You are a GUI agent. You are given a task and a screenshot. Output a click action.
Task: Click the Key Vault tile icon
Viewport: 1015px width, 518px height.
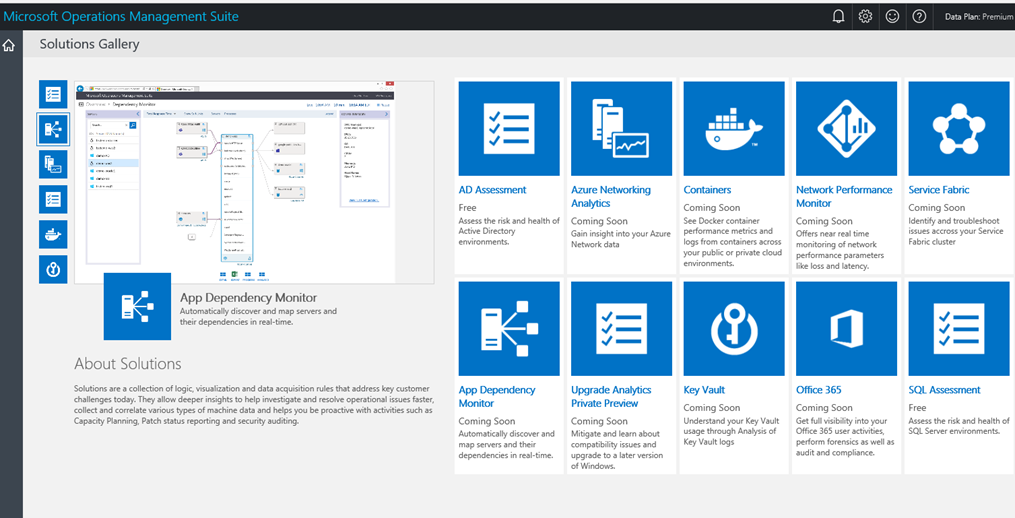(x=734, y=328)
